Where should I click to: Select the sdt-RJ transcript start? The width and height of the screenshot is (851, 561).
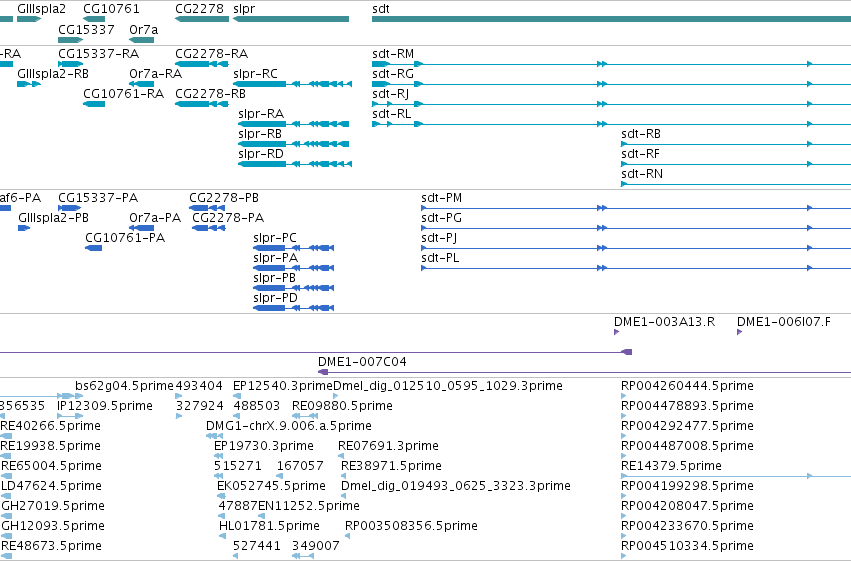point(376,104)
